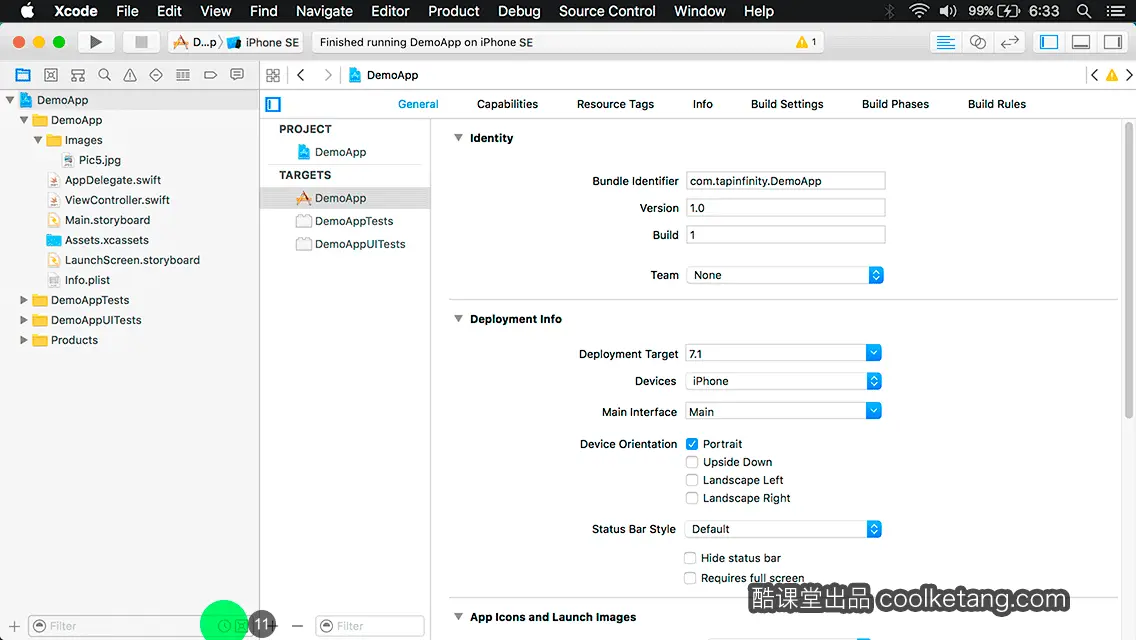Open the Status Bar Style dropdown
1136x640 pixels.
[x=783, y=529]
